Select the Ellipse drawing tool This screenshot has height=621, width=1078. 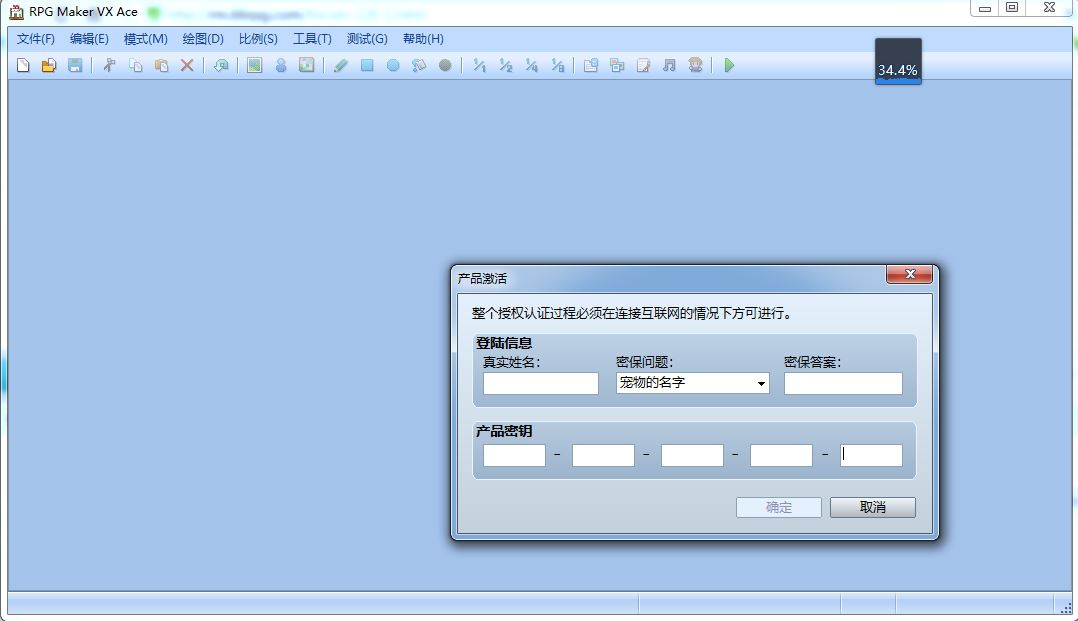coord(393,65)
